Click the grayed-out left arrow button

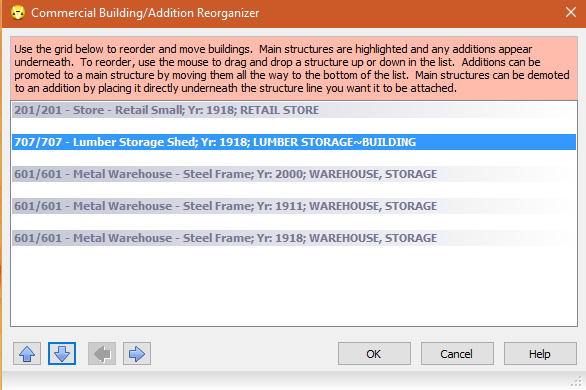(x=102, y=353)
